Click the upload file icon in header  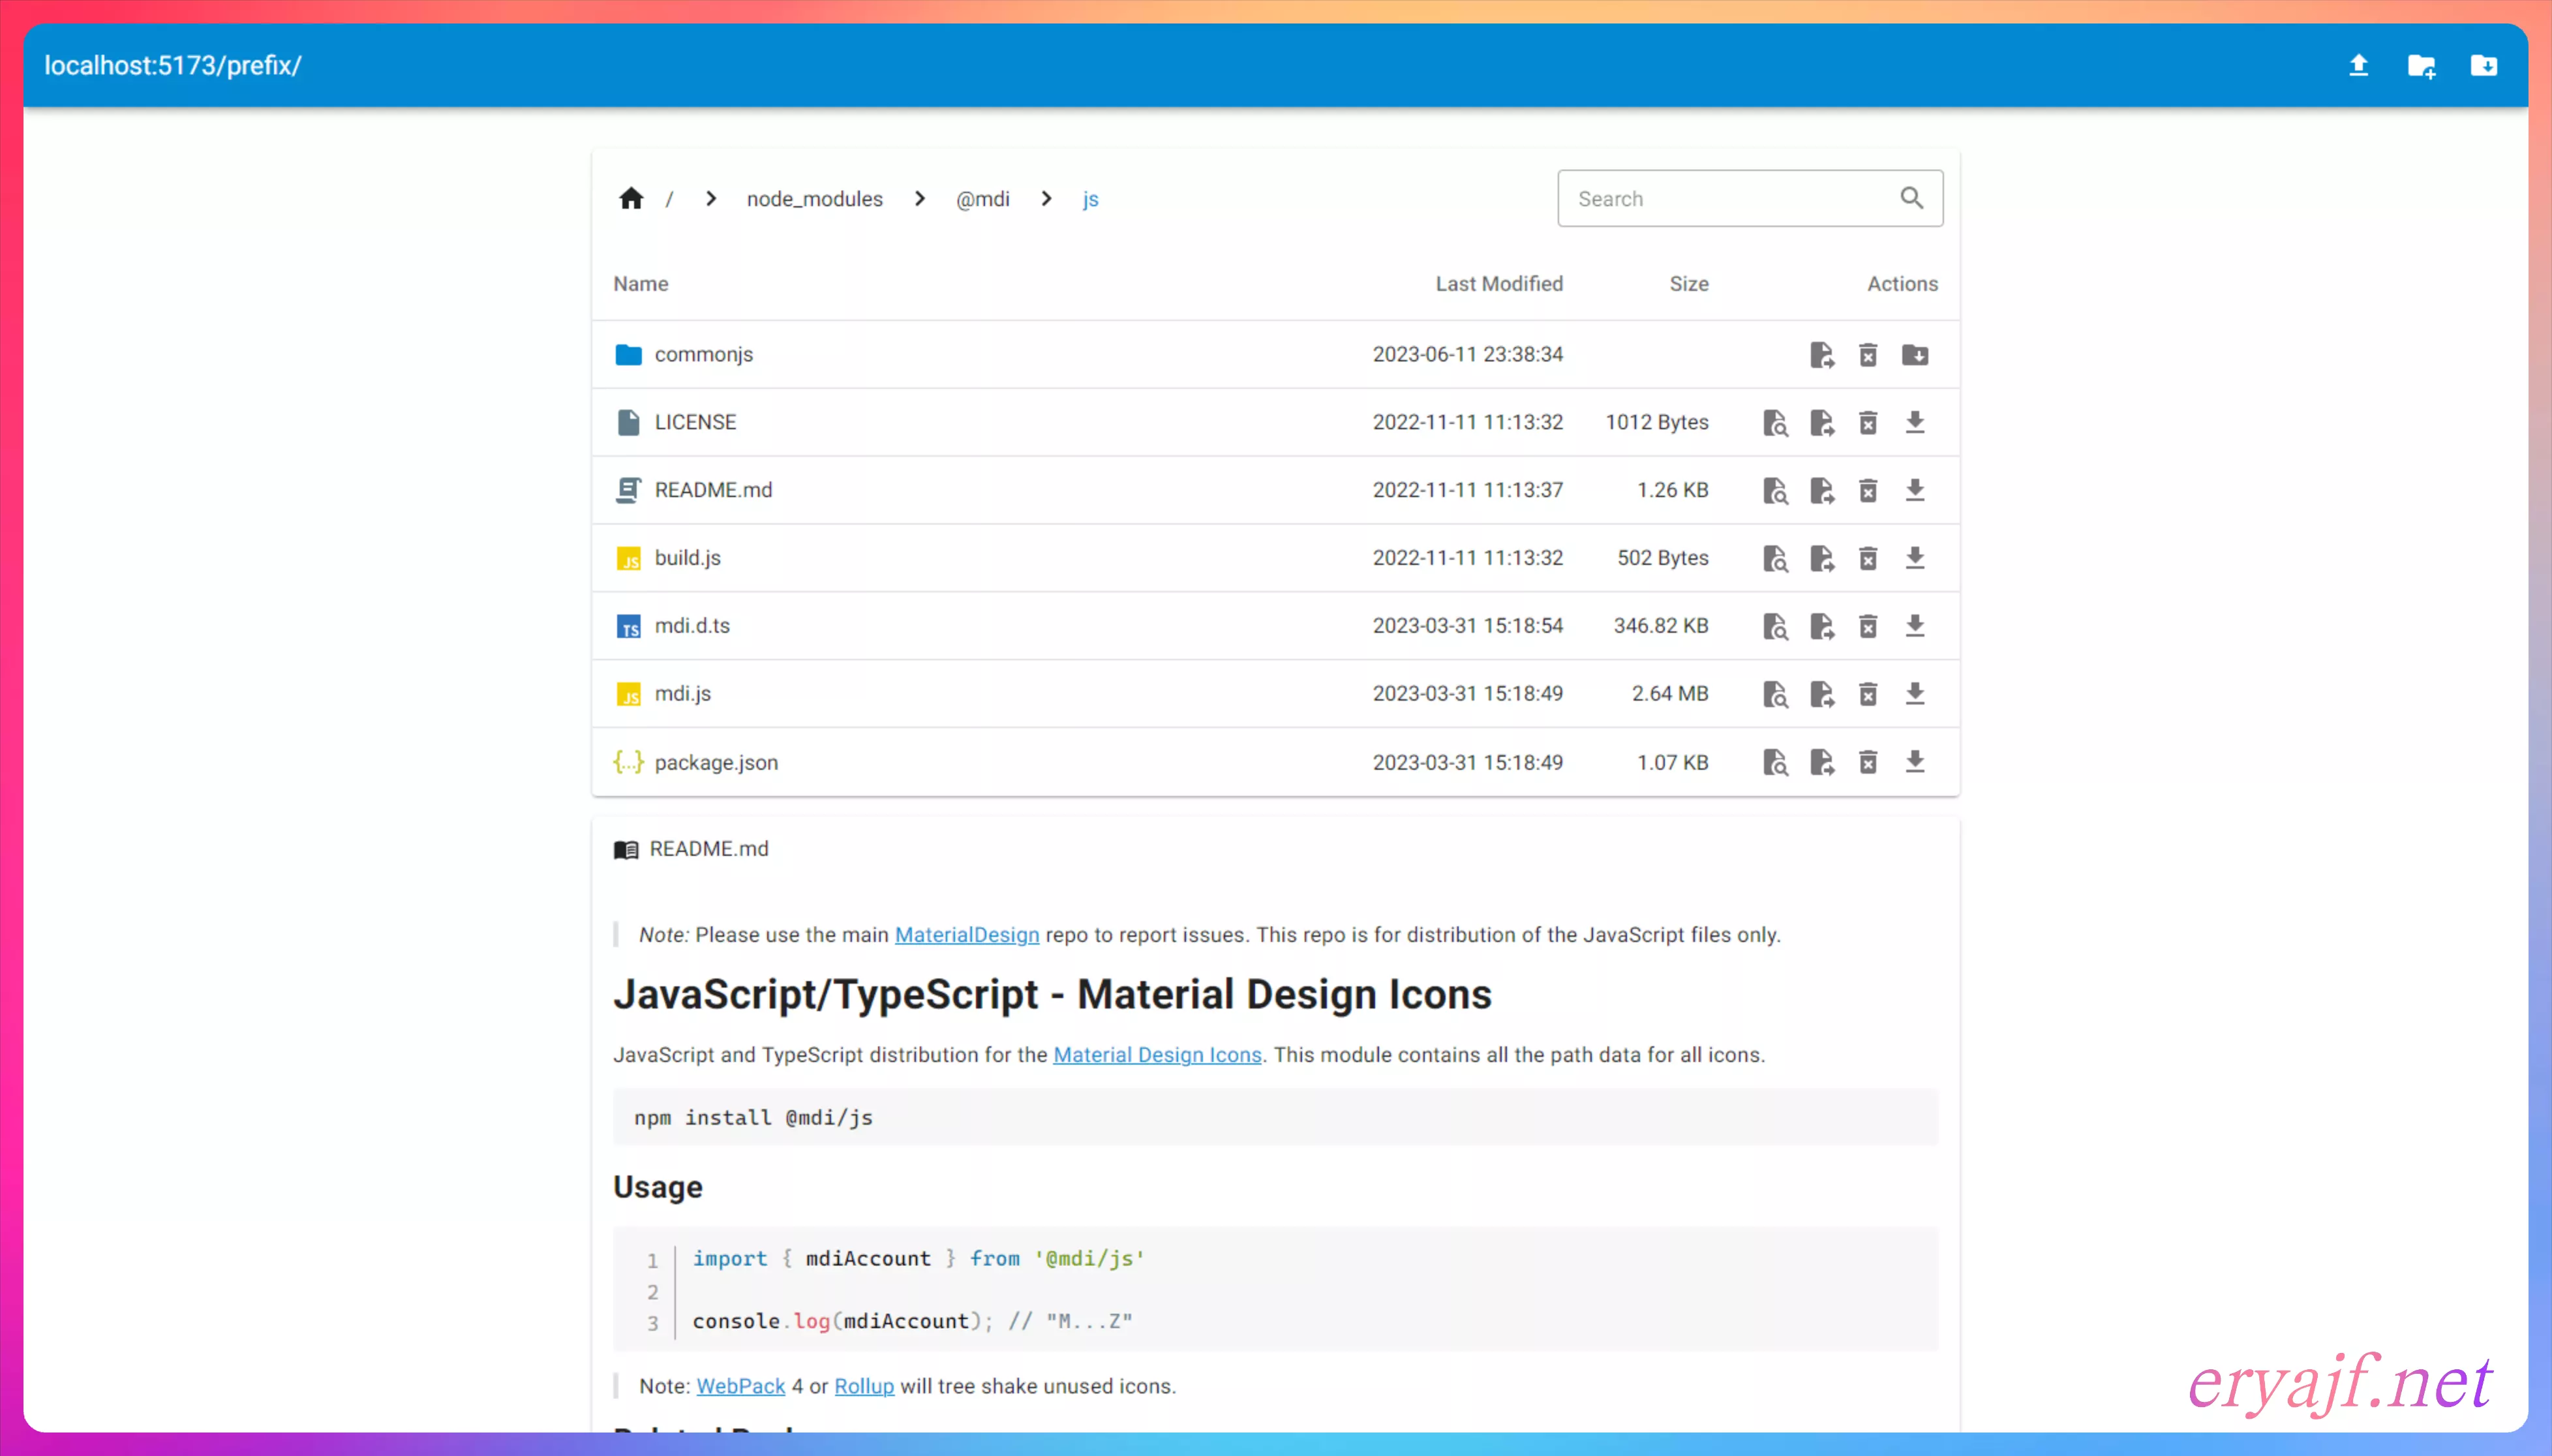[2358, 66]
